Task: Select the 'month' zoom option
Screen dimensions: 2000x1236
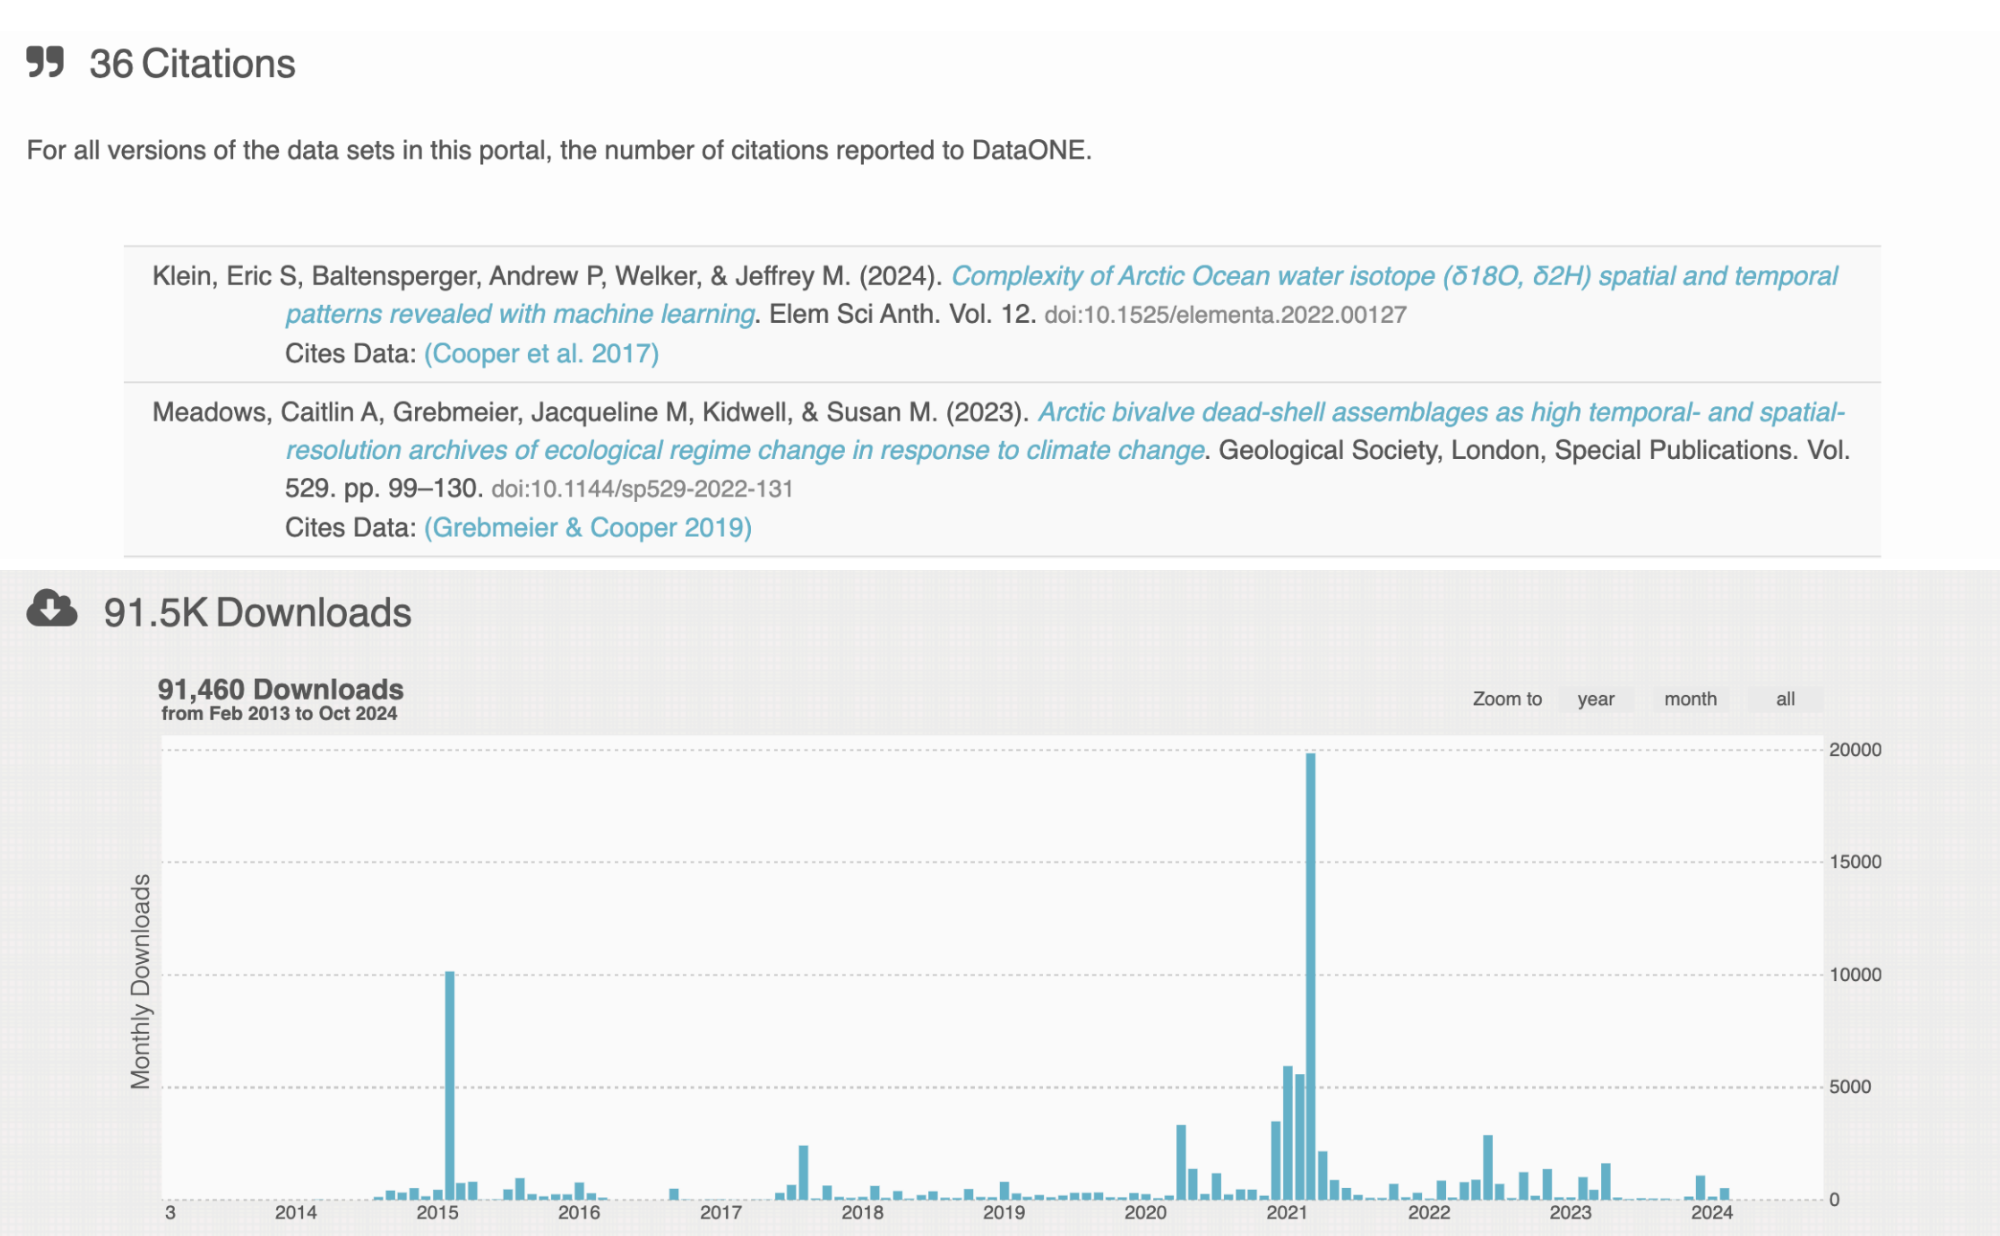Action: [1690, 699]
